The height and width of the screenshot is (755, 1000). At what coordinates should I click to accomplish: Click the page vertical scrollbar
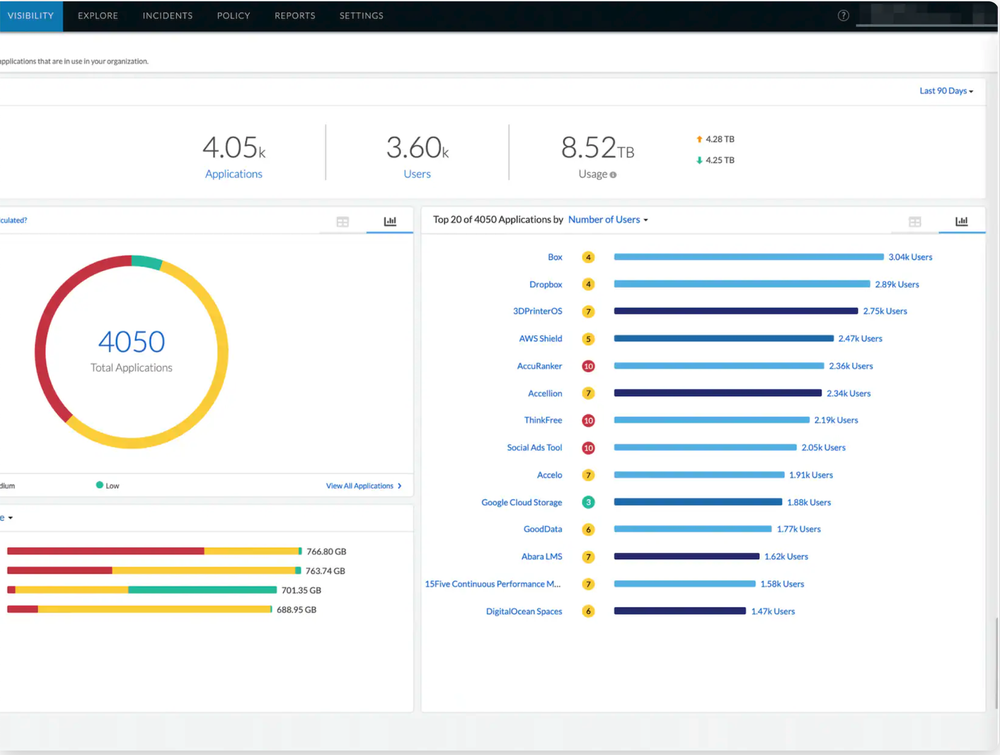997,663
